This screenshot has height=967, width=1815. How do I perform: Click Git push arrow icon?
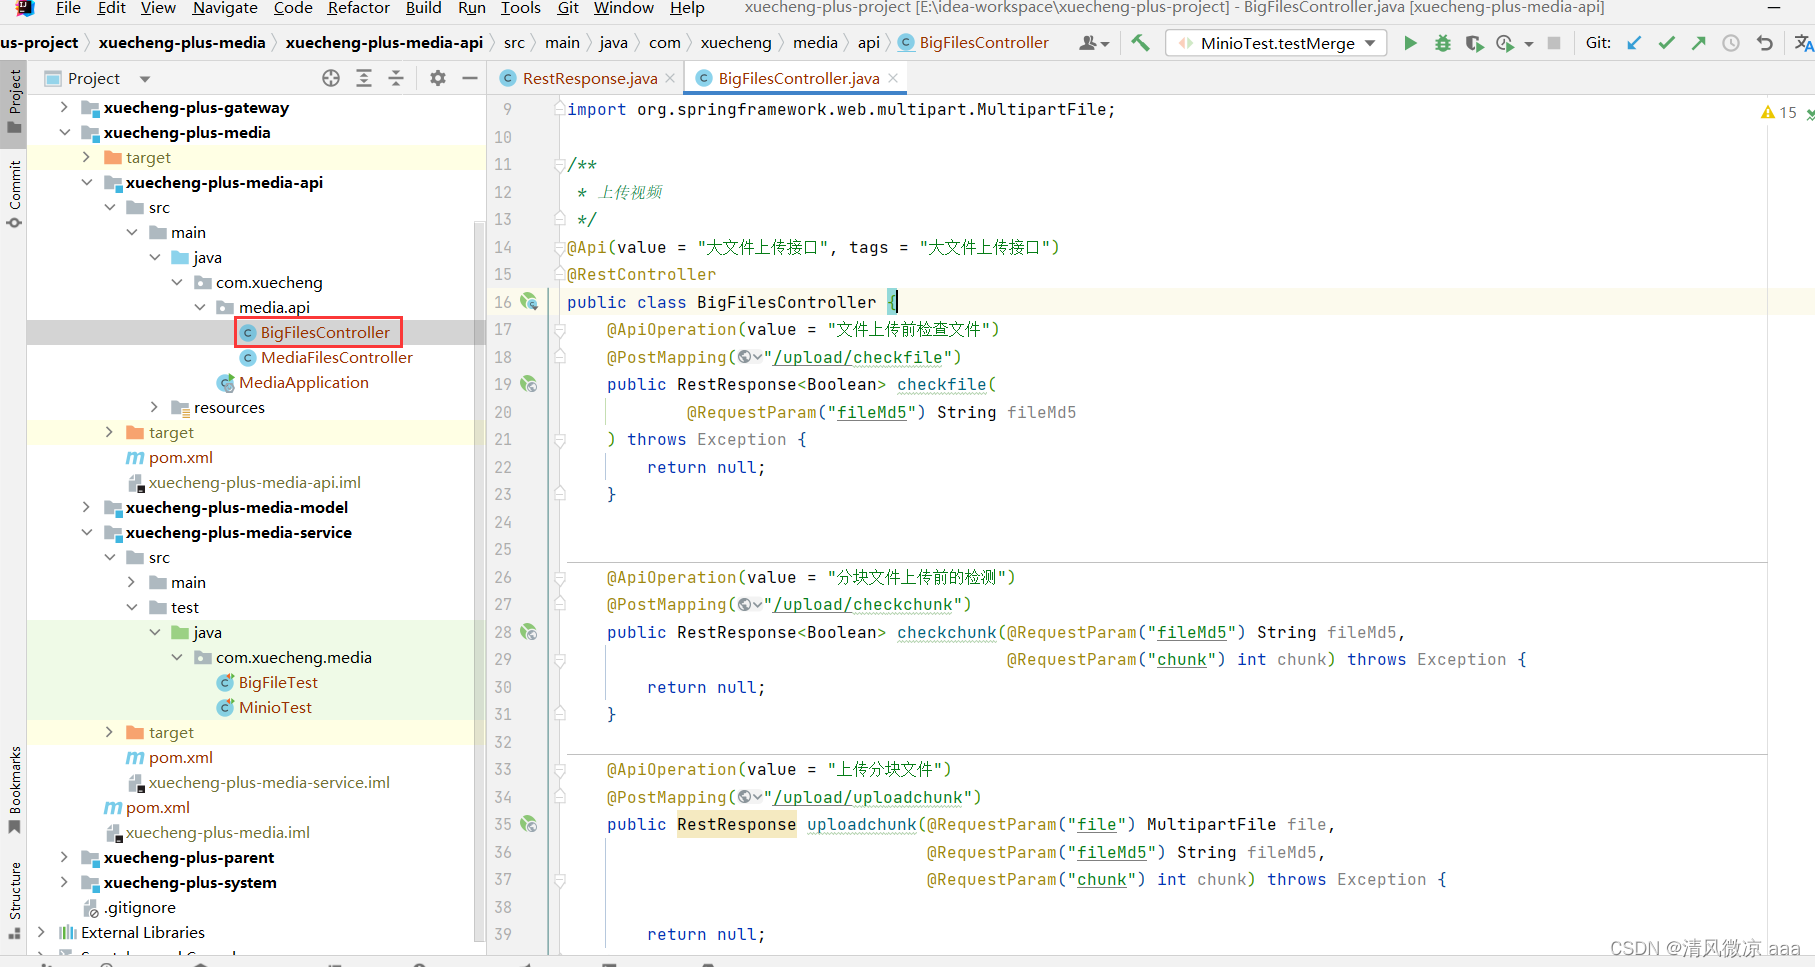tap(1698, 43)
